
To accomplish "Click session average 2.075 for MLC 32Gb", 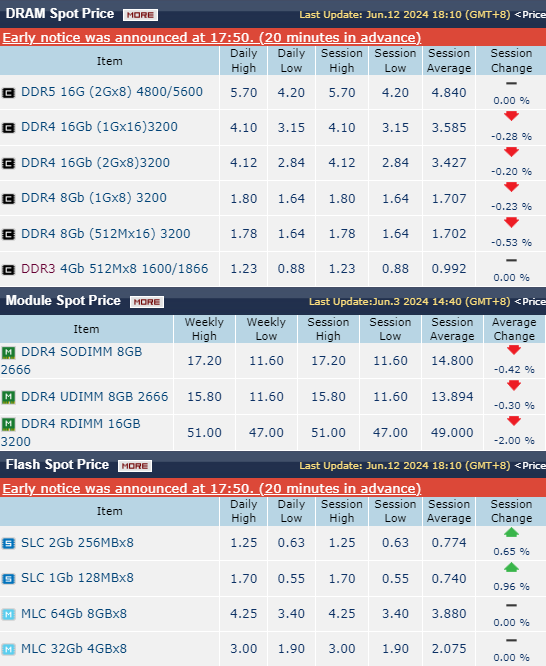I will click(449, 649).
